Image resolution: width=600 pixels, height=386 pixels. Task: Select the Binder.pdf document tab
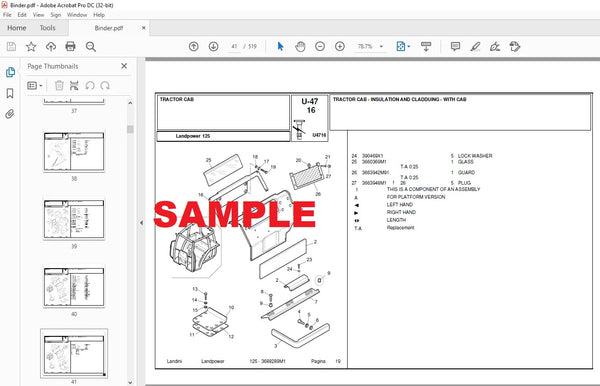click(x=109, y=28)
